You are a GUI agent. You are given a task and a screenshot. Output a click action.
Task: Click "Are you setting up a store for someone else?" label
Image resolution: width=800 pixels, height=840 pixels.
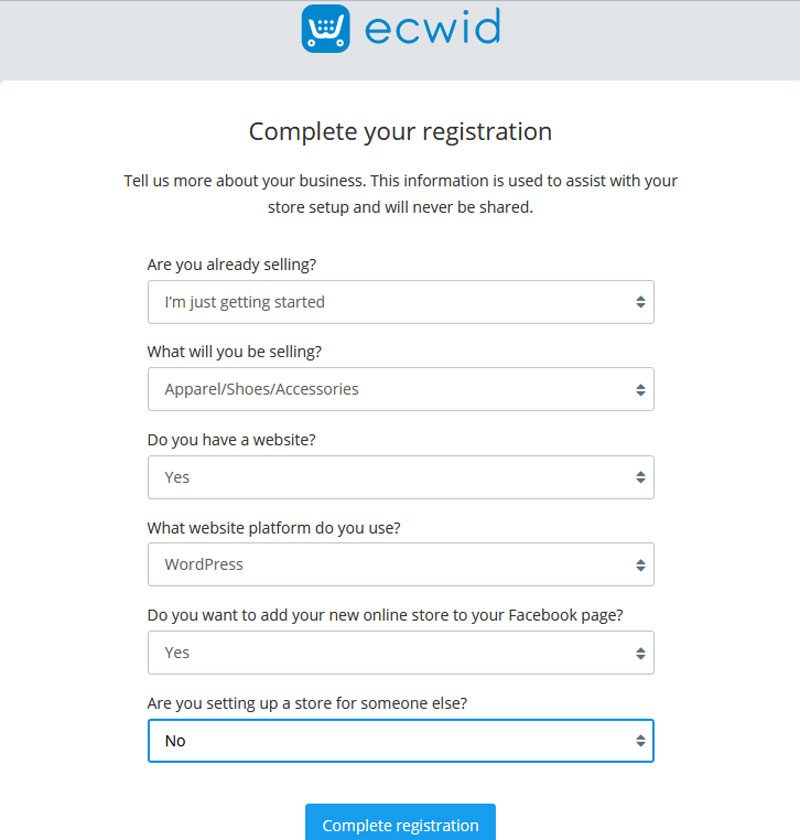pyautogui.click(x=307, y=703)
